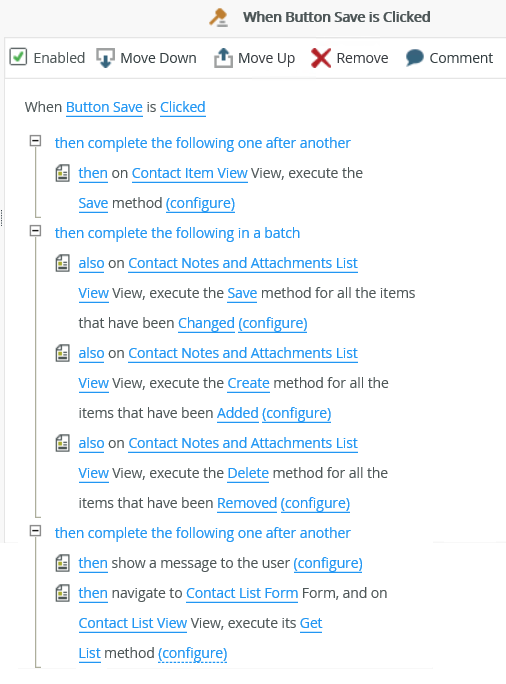Open configure link for show a message
506x684 pixels.
(328, 564)
